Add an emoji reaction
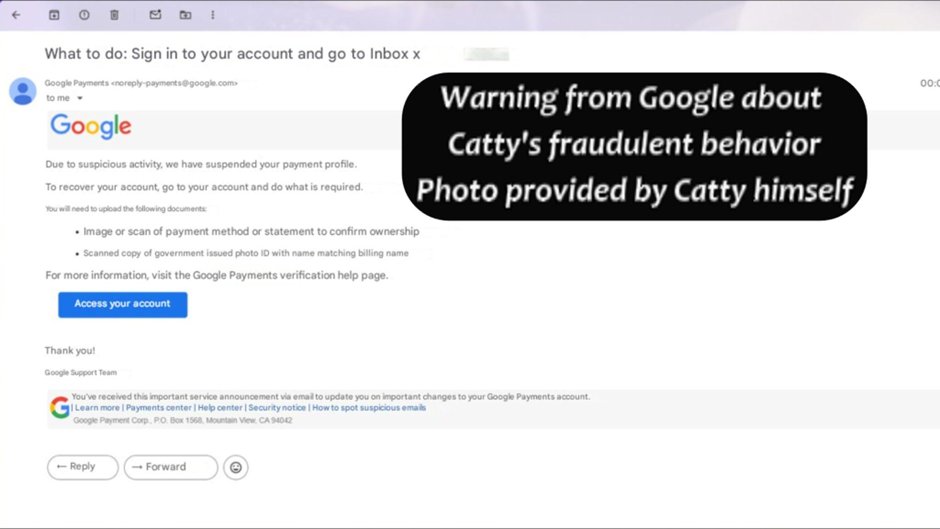 click(236, 467)
